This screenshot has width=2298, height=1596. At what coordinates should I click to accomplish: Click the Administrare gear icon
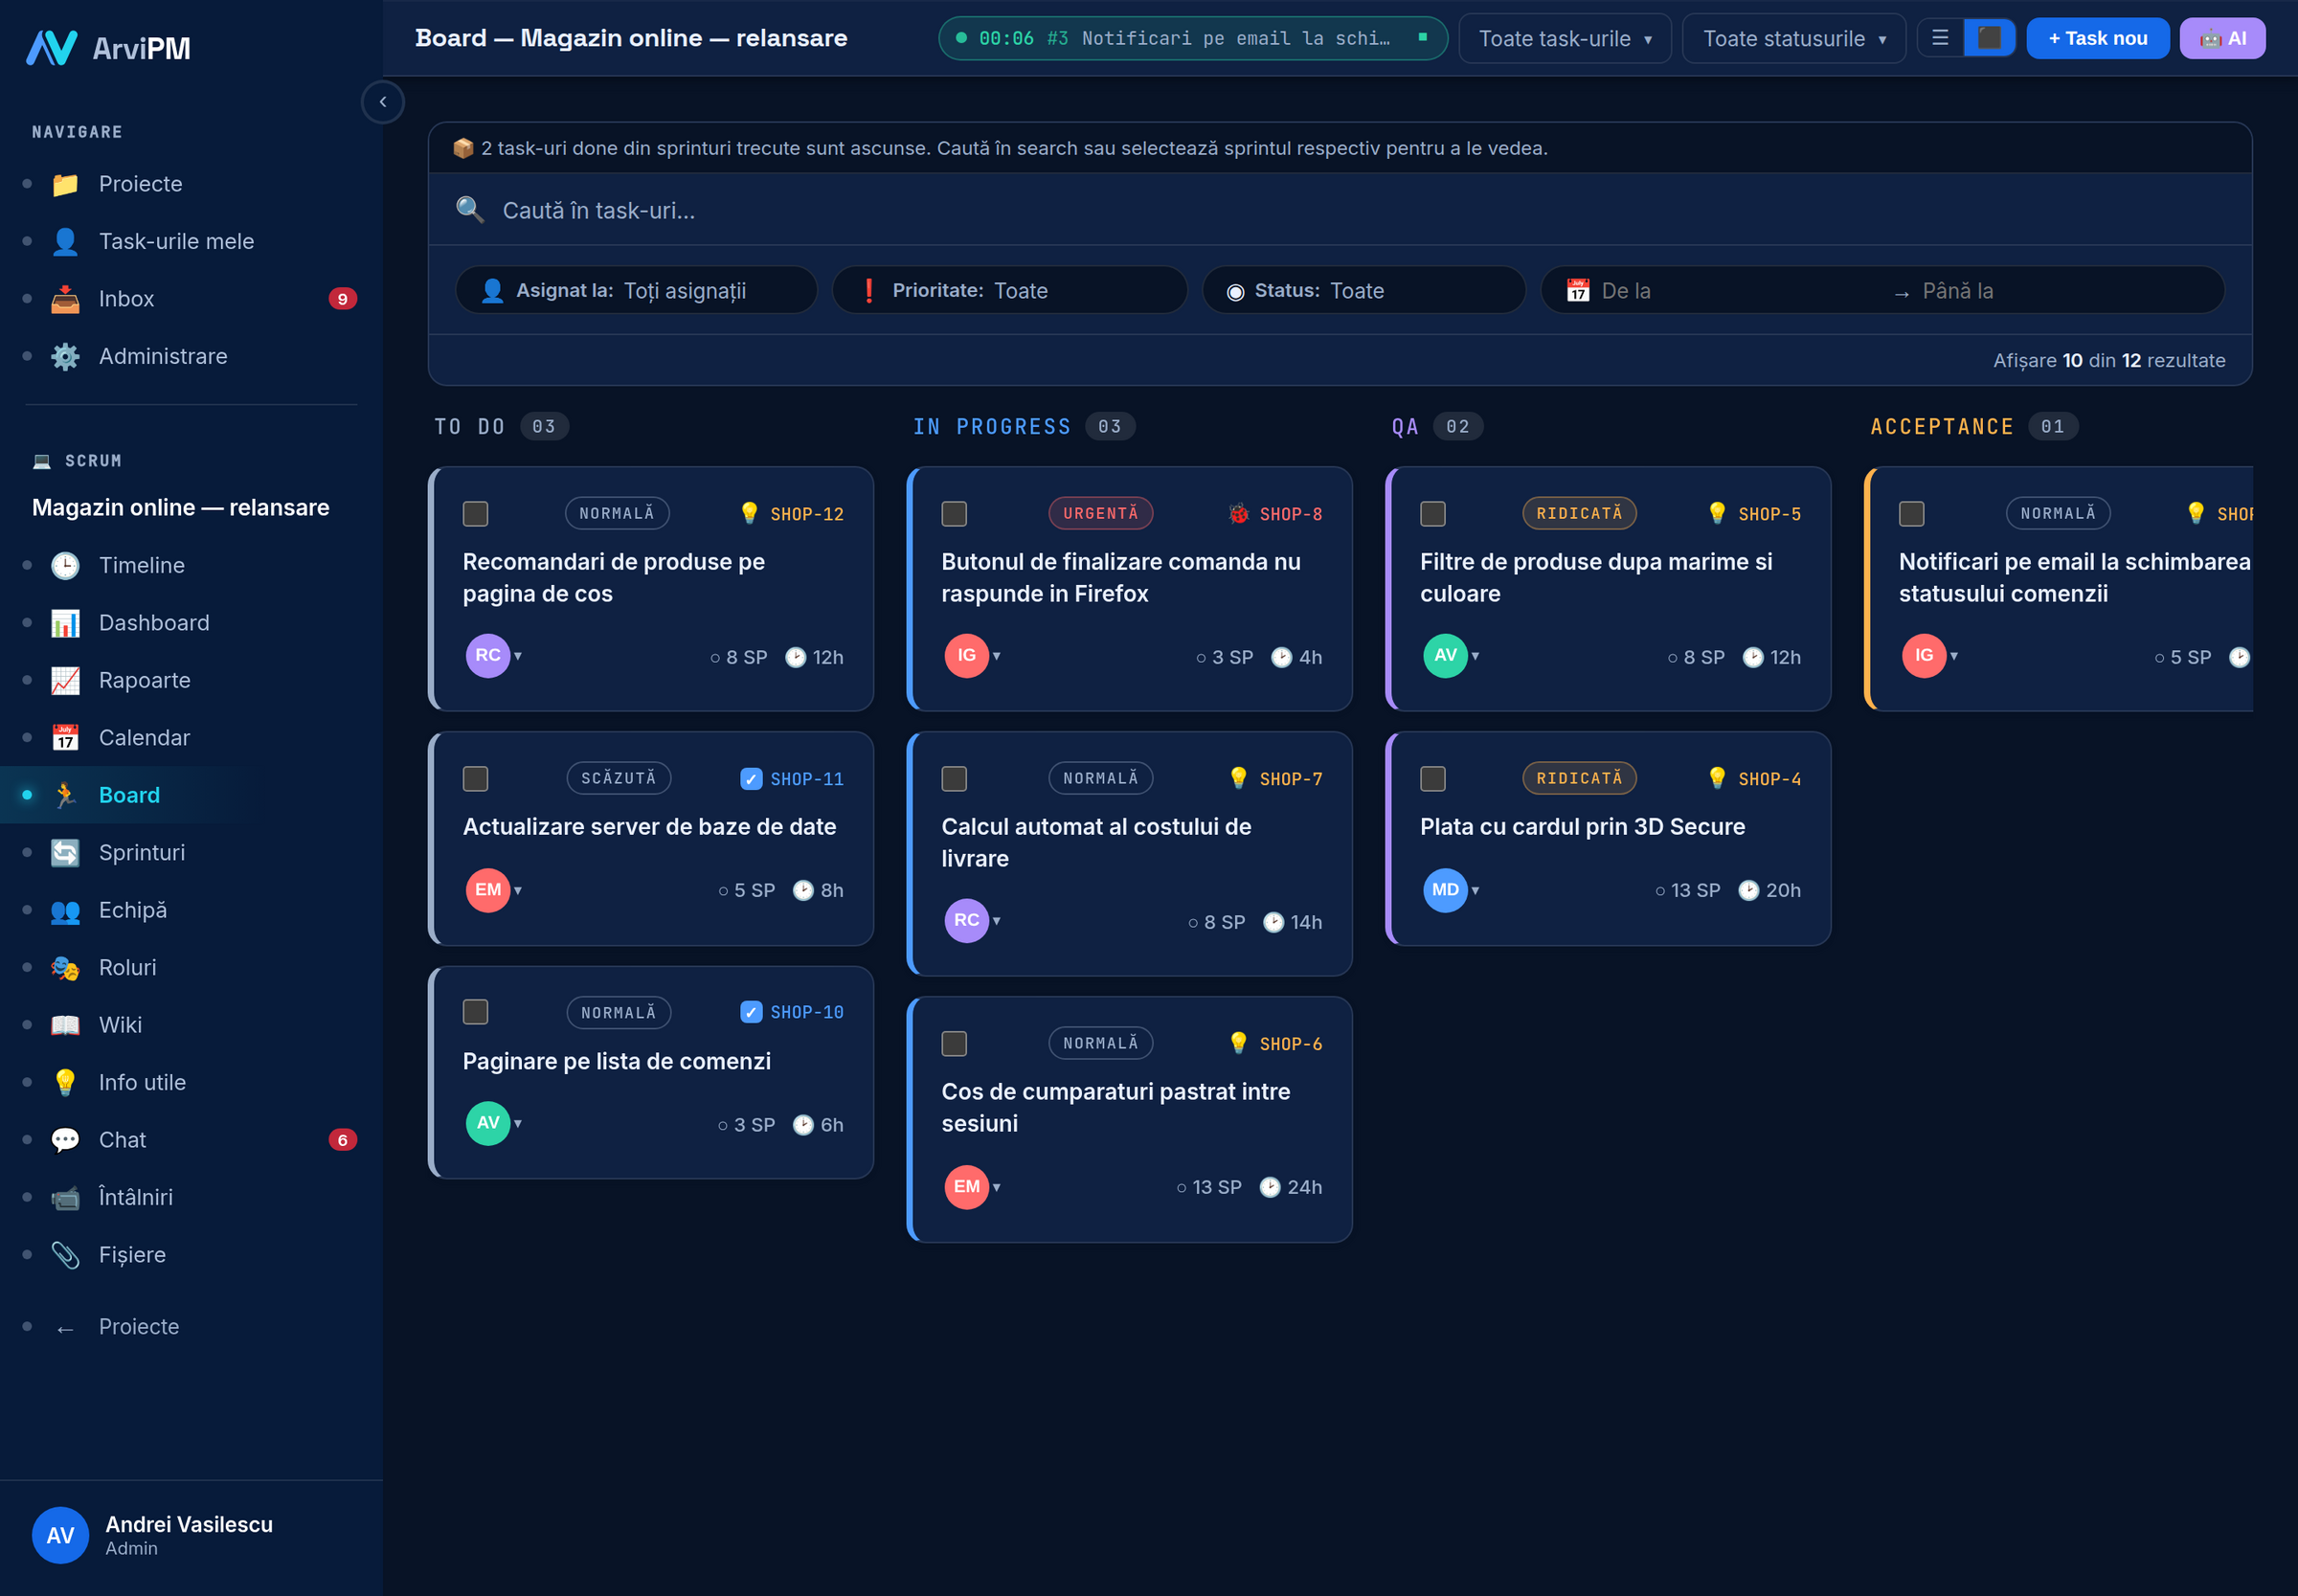coord(65,356)
